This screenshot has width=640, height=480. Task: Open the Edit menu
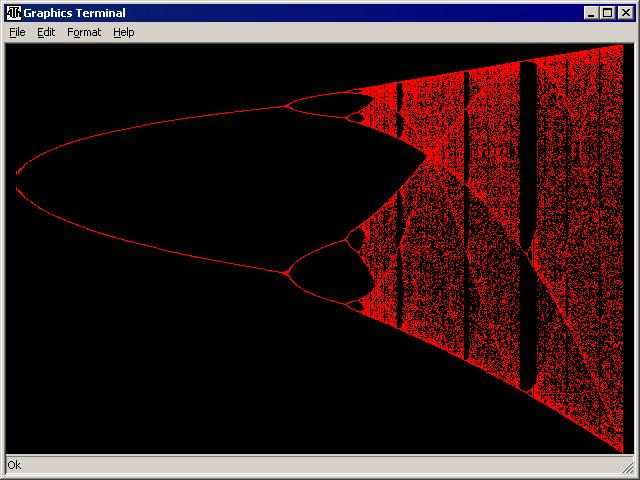[x=46, y=32]
